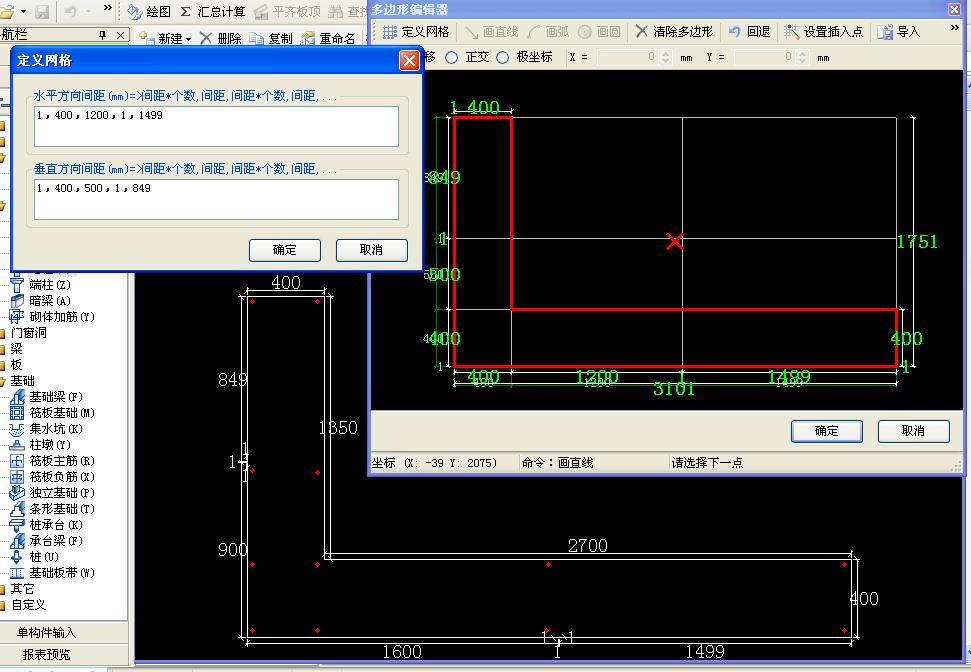Click the save disk icon in the main toolbar

pos(42,11)
